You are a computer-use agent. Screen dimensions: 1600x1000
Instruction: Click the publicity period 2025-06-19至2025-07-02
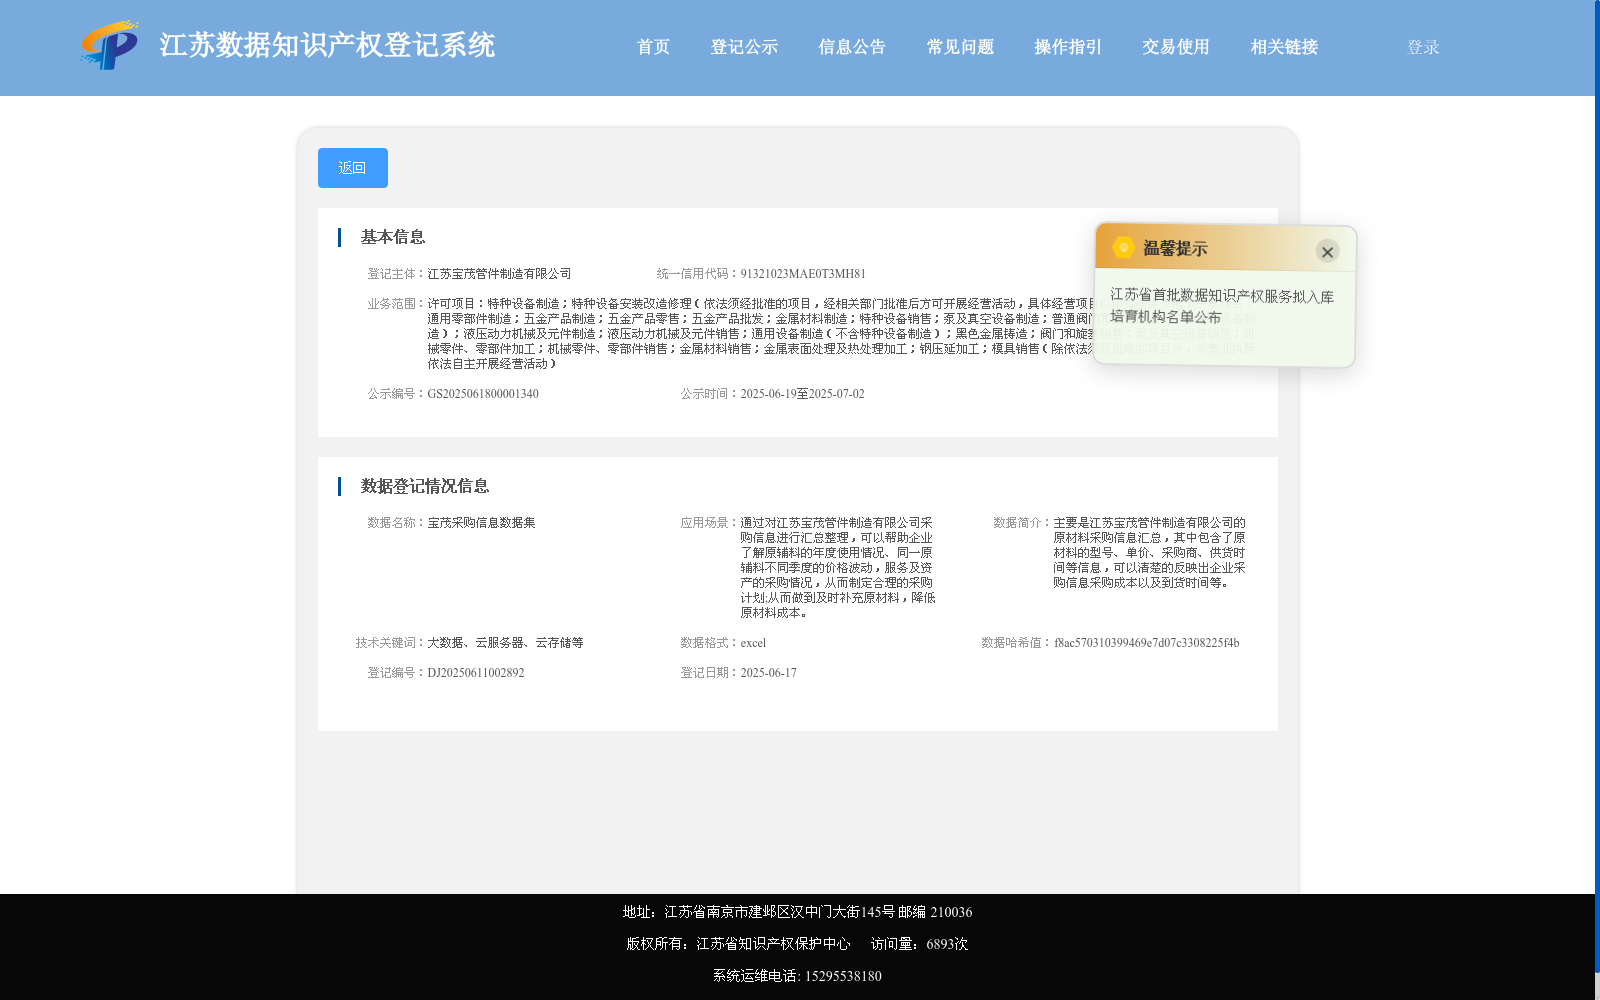[802, 394]
